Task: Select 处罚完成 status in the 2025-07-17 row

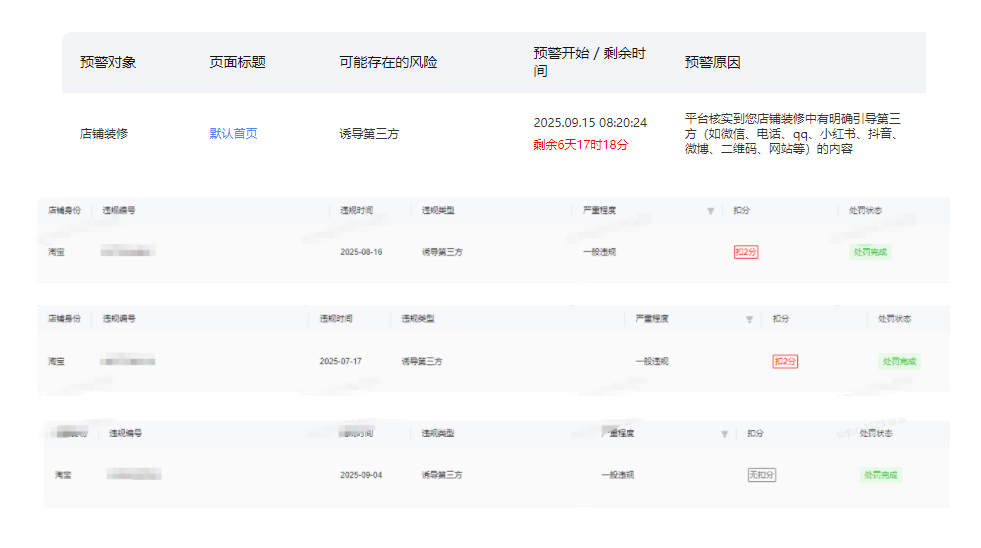Action: [x=899, y=362]
